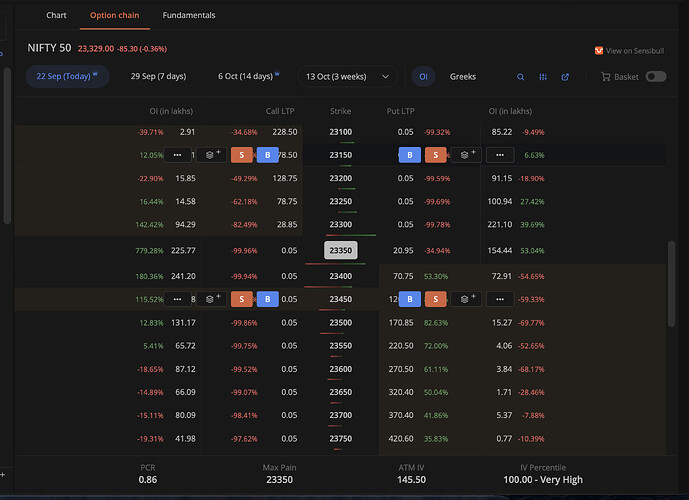Click the 23700 strike price
Image resolution: width=689 pixels, height=500 pixels.
point(341,415)
